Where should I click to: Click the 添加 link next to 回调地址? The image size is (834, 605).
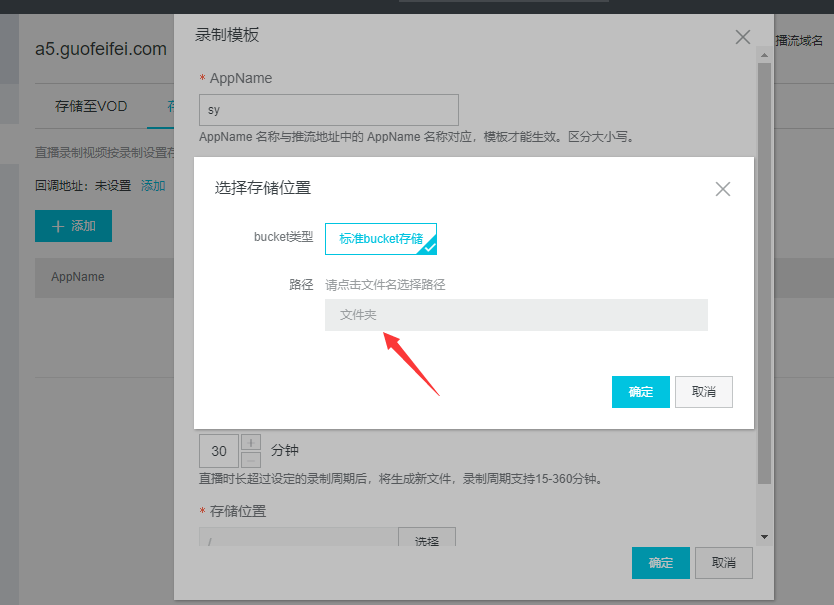click(153, 186)
